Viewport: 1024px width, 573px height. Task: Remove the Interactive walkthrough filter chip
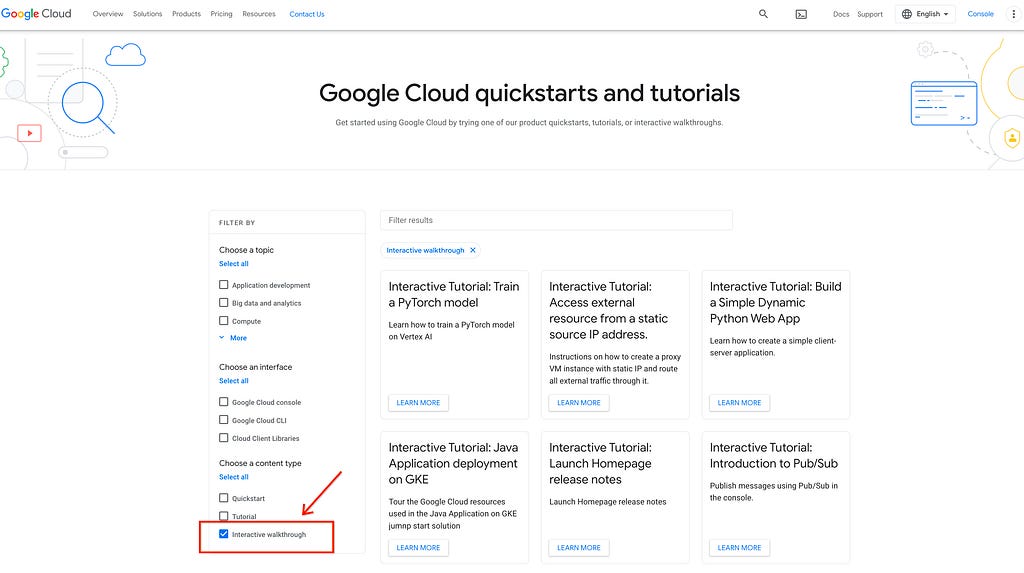pyautogui.click(x=473, y=250)
